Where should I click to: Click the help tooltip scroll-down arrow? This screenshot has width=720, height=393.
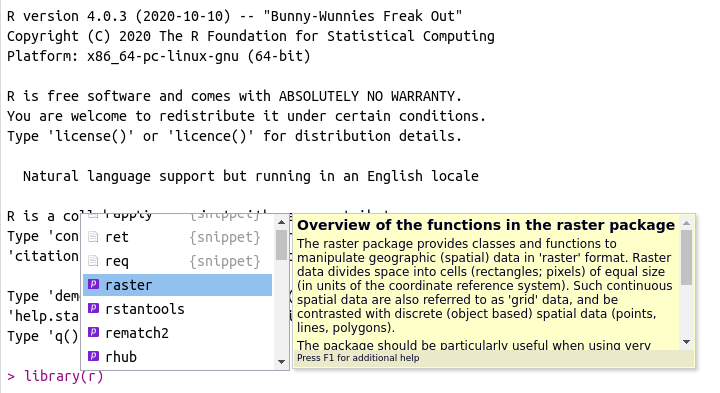point(686,342)
